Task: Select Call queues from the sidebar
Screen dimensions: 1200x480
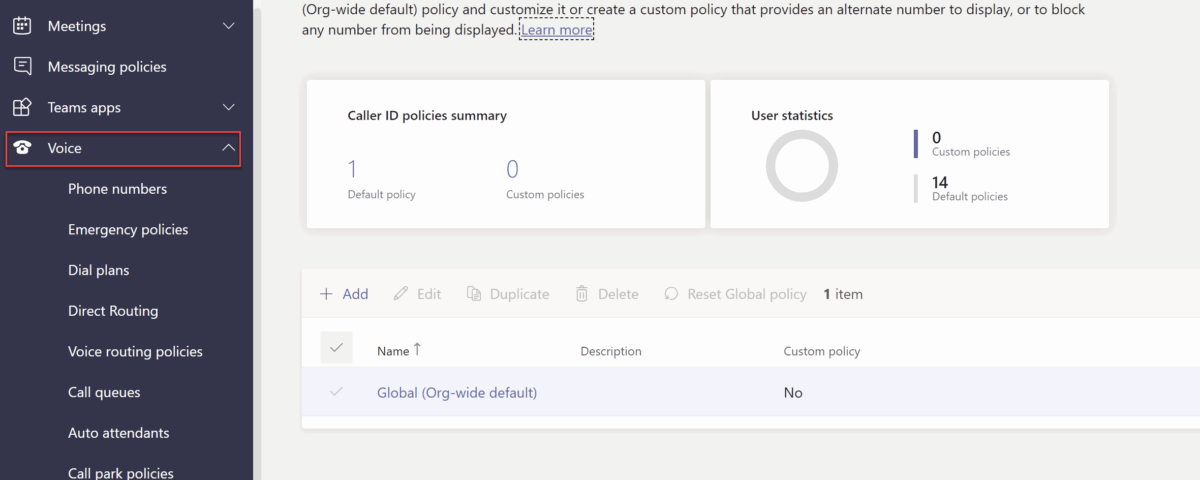Action: [x=104, y=392]
